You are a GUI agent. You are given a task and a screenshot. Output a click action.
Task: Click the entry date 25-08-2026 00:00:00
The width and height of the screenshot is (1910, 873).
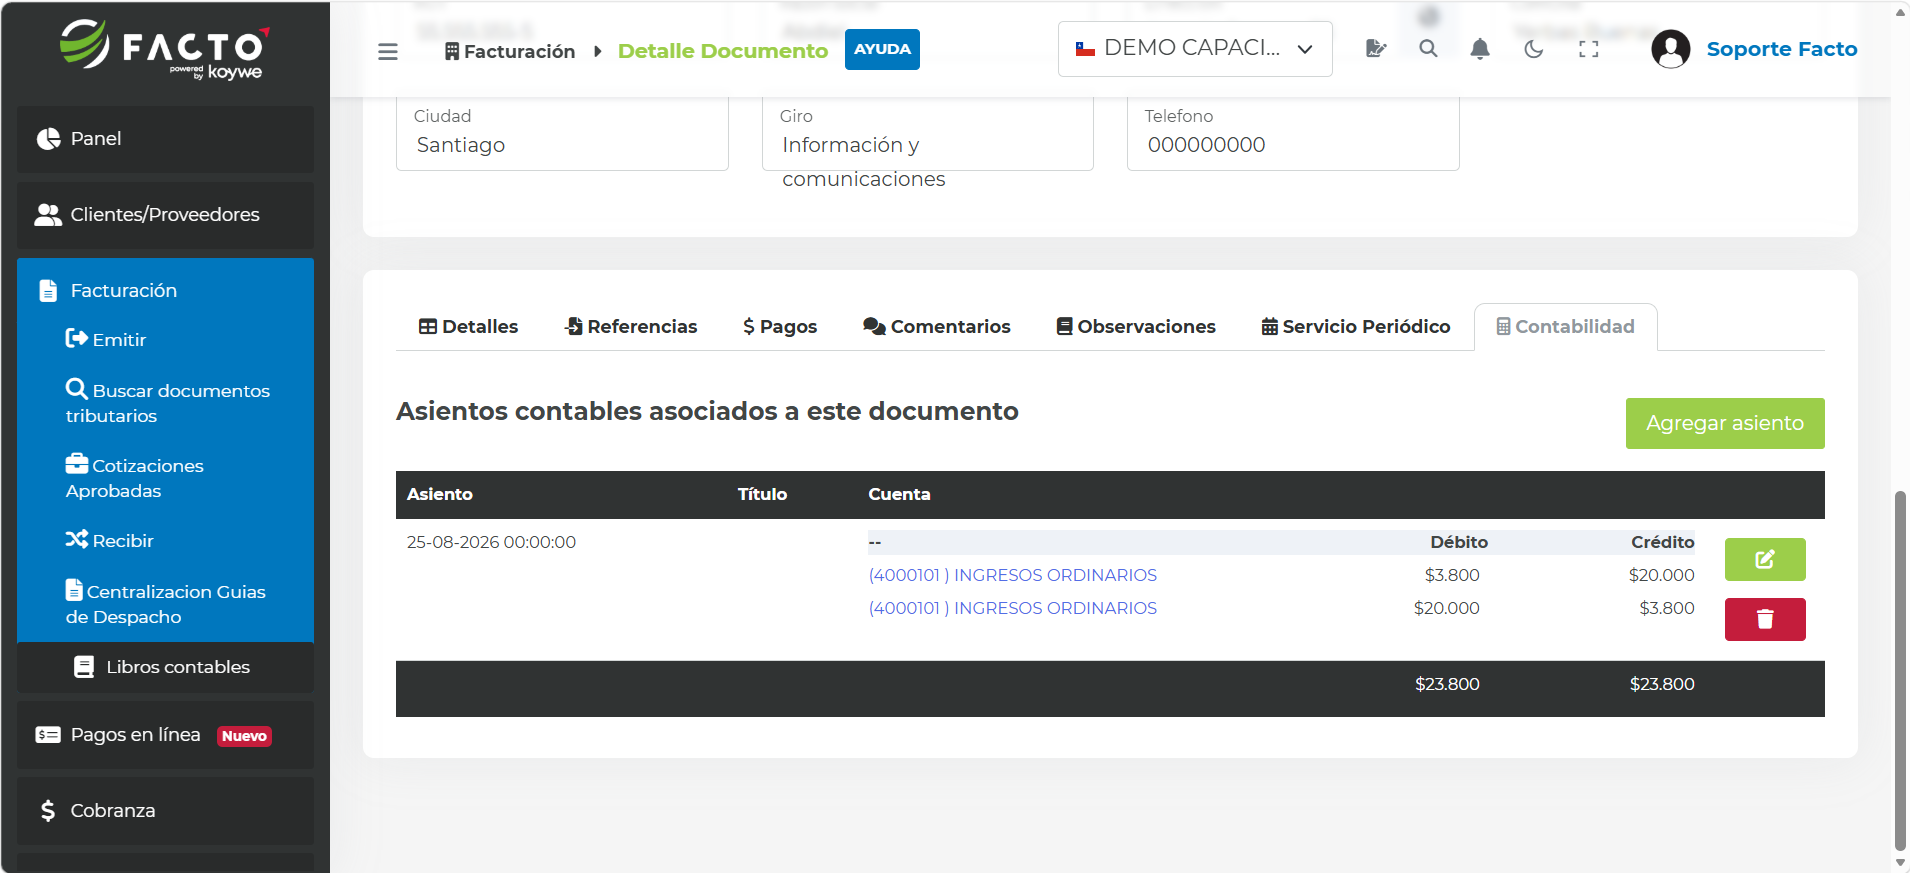(x=491, y=542)
